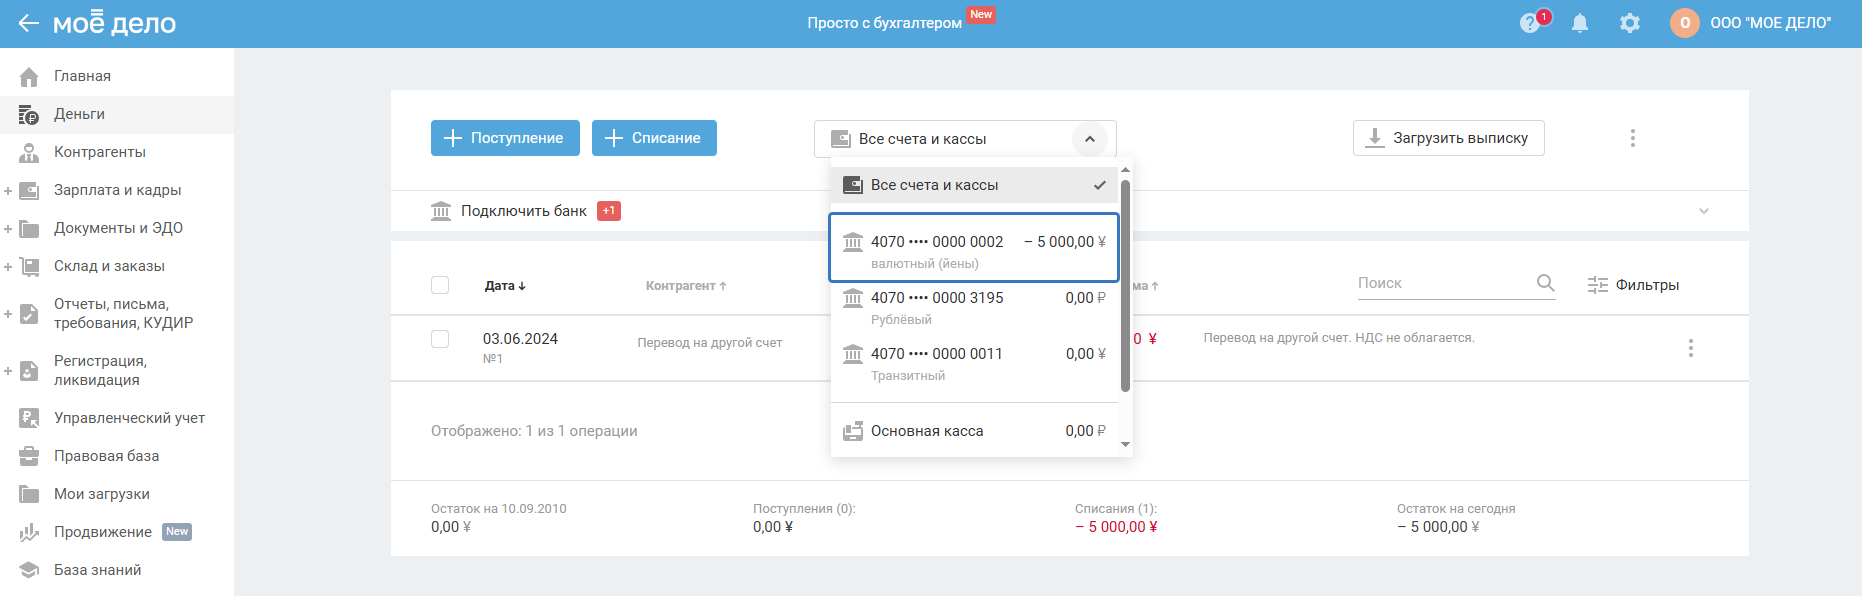Viewport: 1862px width, 596px height.
Task: Open the Фильтры sliders icon
Action: [1598, 285]
